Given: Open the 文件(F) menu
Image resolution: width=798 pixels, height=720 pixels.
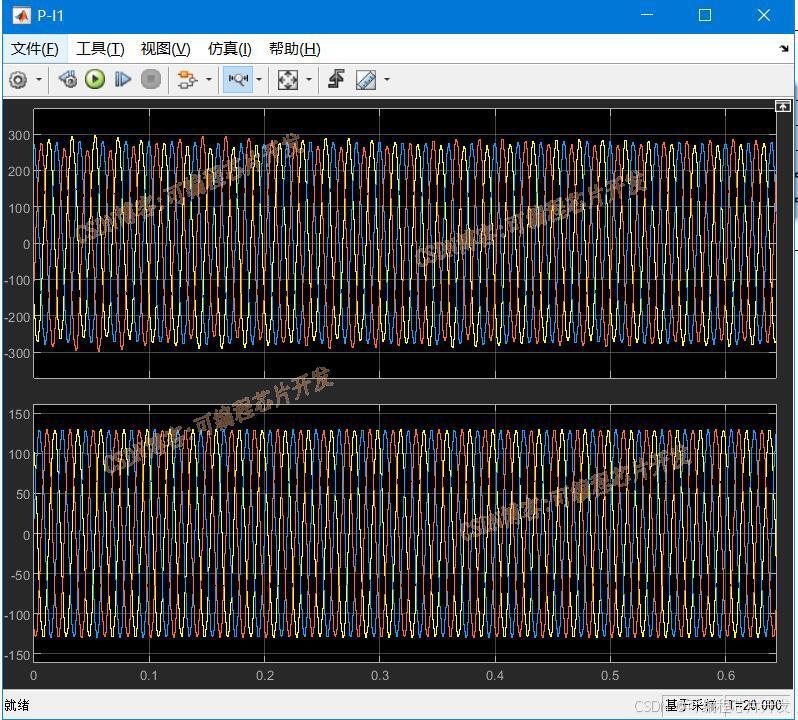Looking at the screenshot, I should point(34,48).
